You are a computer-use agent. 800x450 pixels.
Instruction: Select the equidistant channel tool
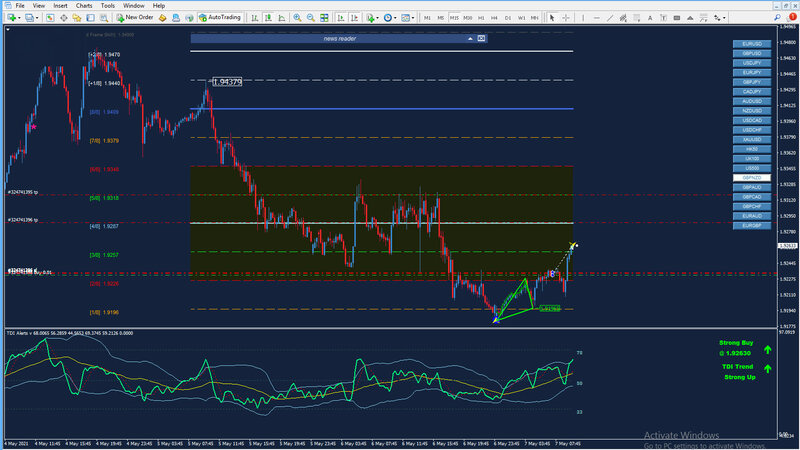tap(623, 18)
